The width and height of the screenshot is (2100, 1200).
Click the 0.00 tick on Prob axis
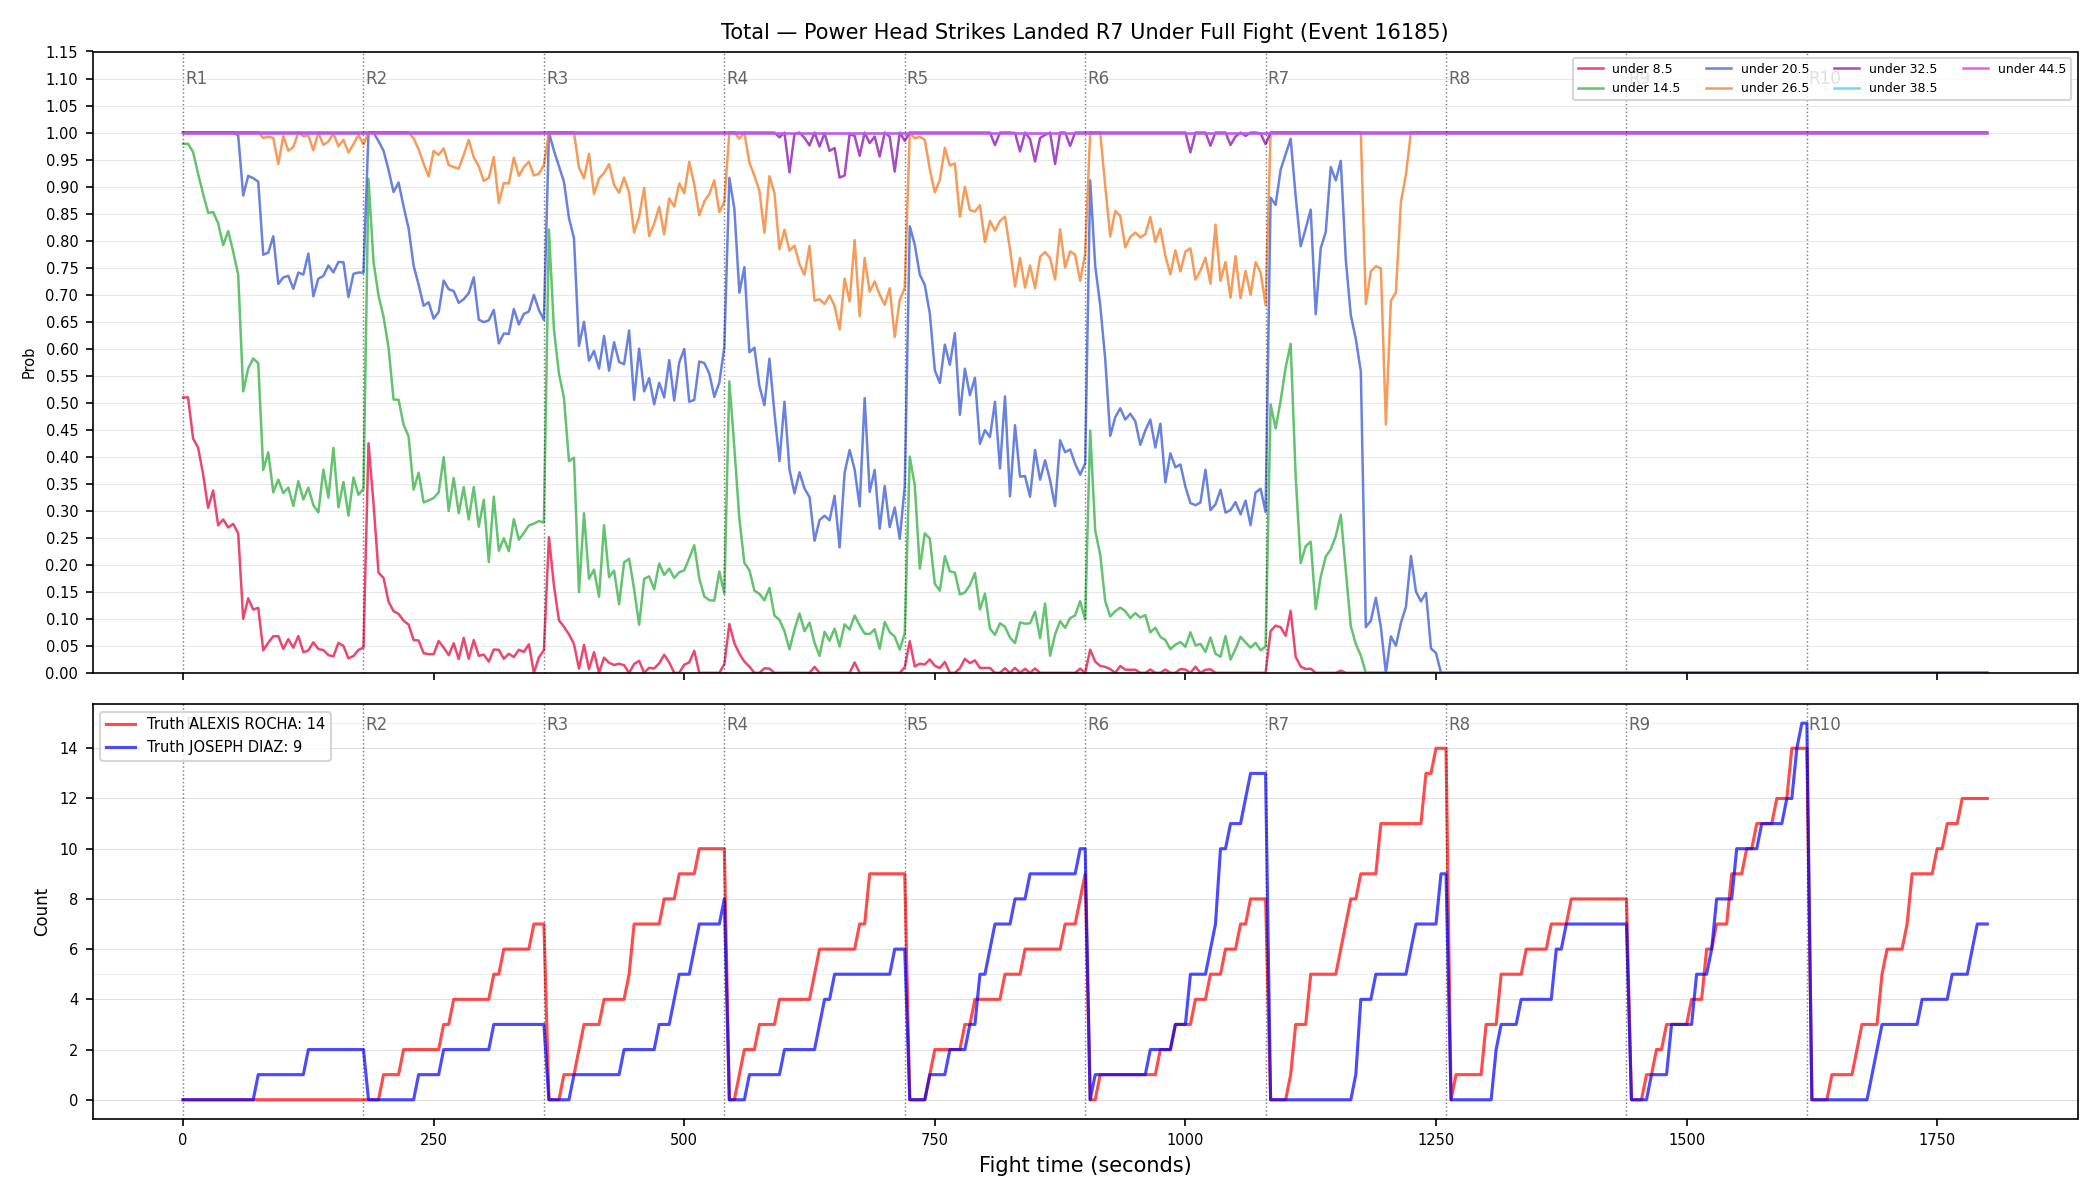pos(62,673)
